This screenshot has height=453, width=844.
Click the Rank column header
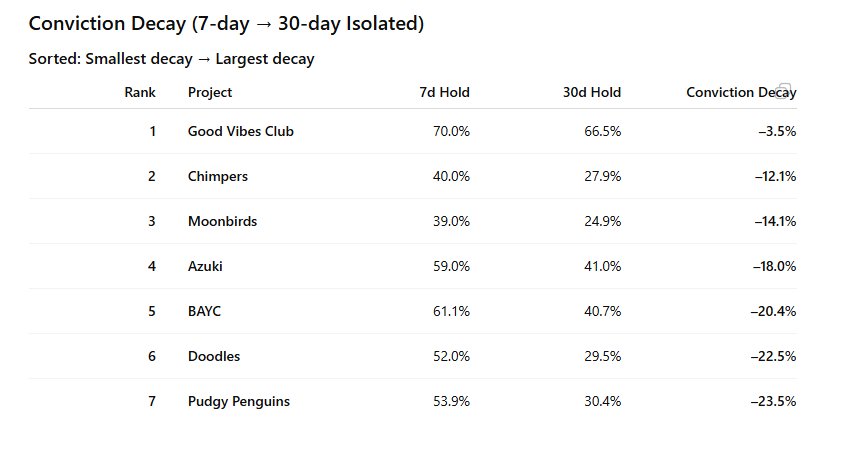click(x=140, y=93)
